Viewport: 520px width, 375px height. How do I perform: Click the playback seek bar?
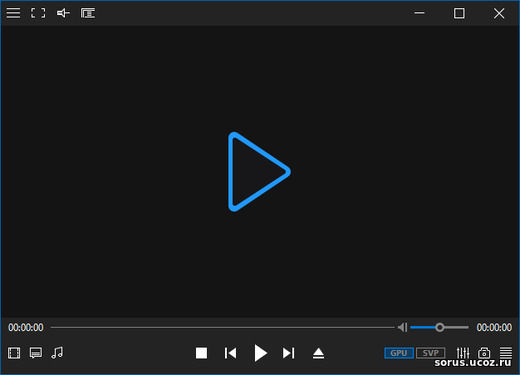tap(222, 327)
